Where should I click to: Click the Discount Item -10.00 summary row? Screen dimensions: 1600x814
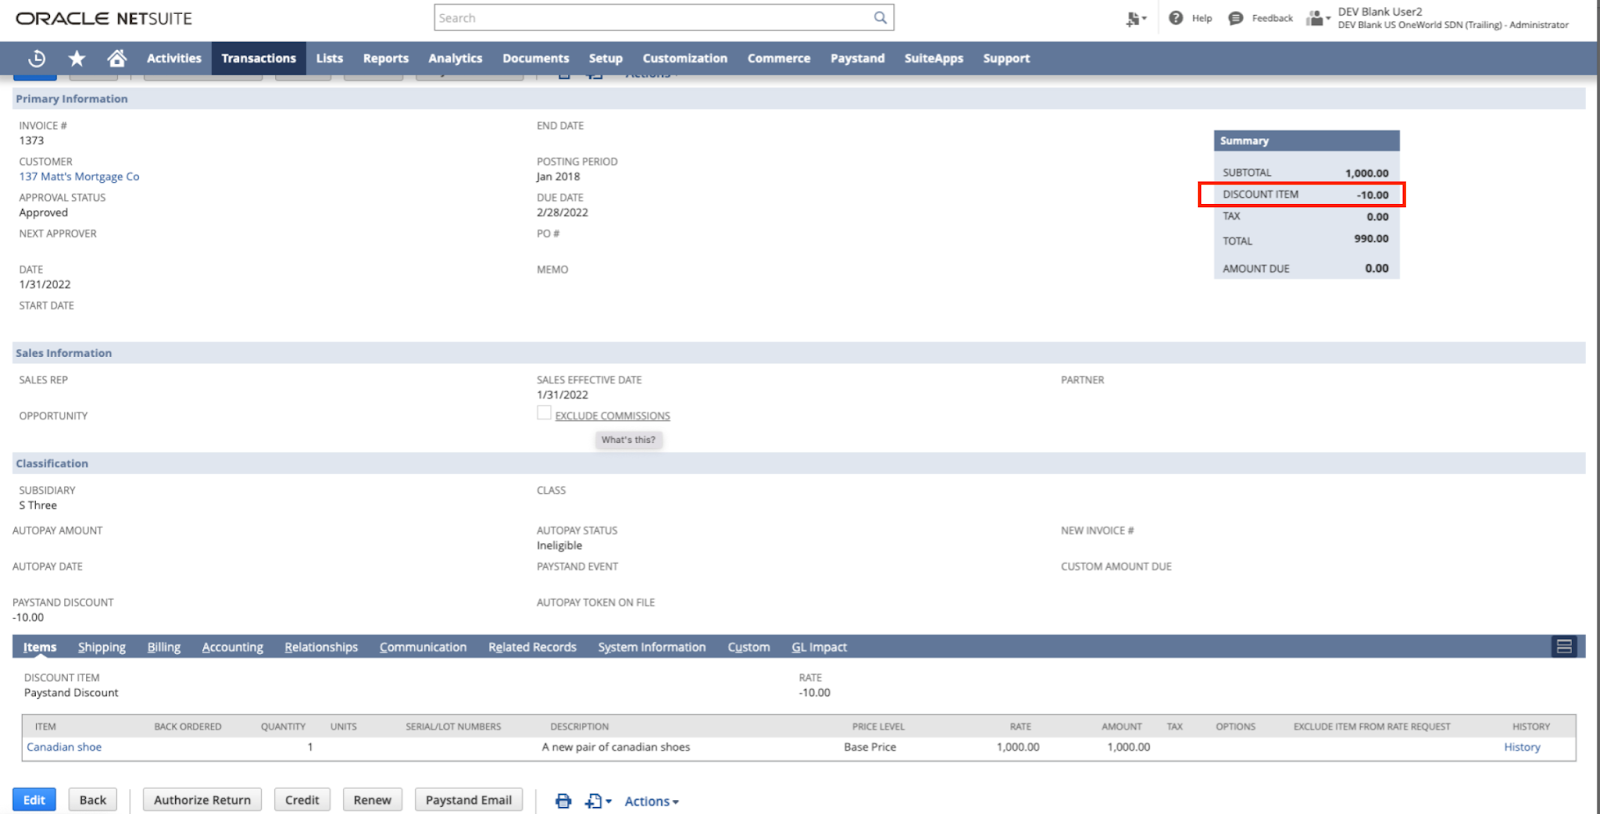tap(1302, 194)
